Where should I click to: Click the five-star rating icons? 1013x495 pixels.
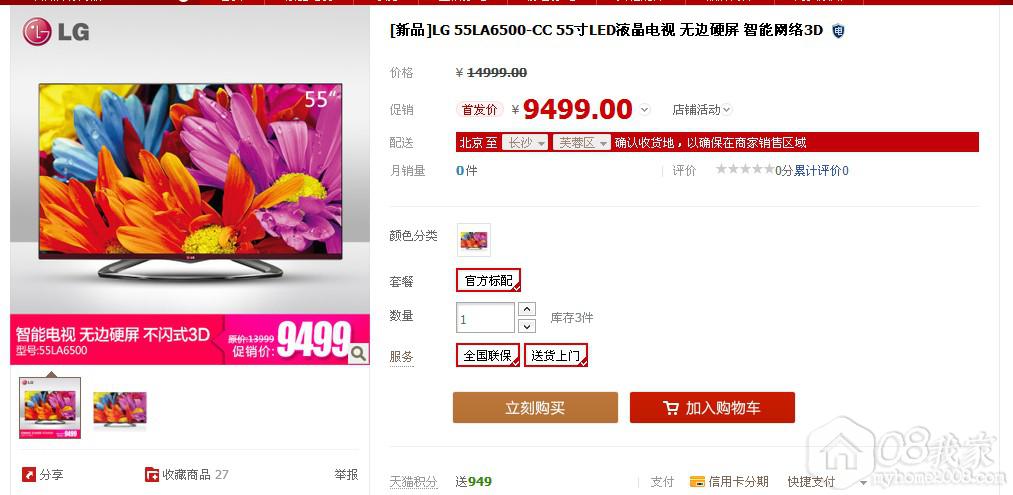[x=745, y=170]
